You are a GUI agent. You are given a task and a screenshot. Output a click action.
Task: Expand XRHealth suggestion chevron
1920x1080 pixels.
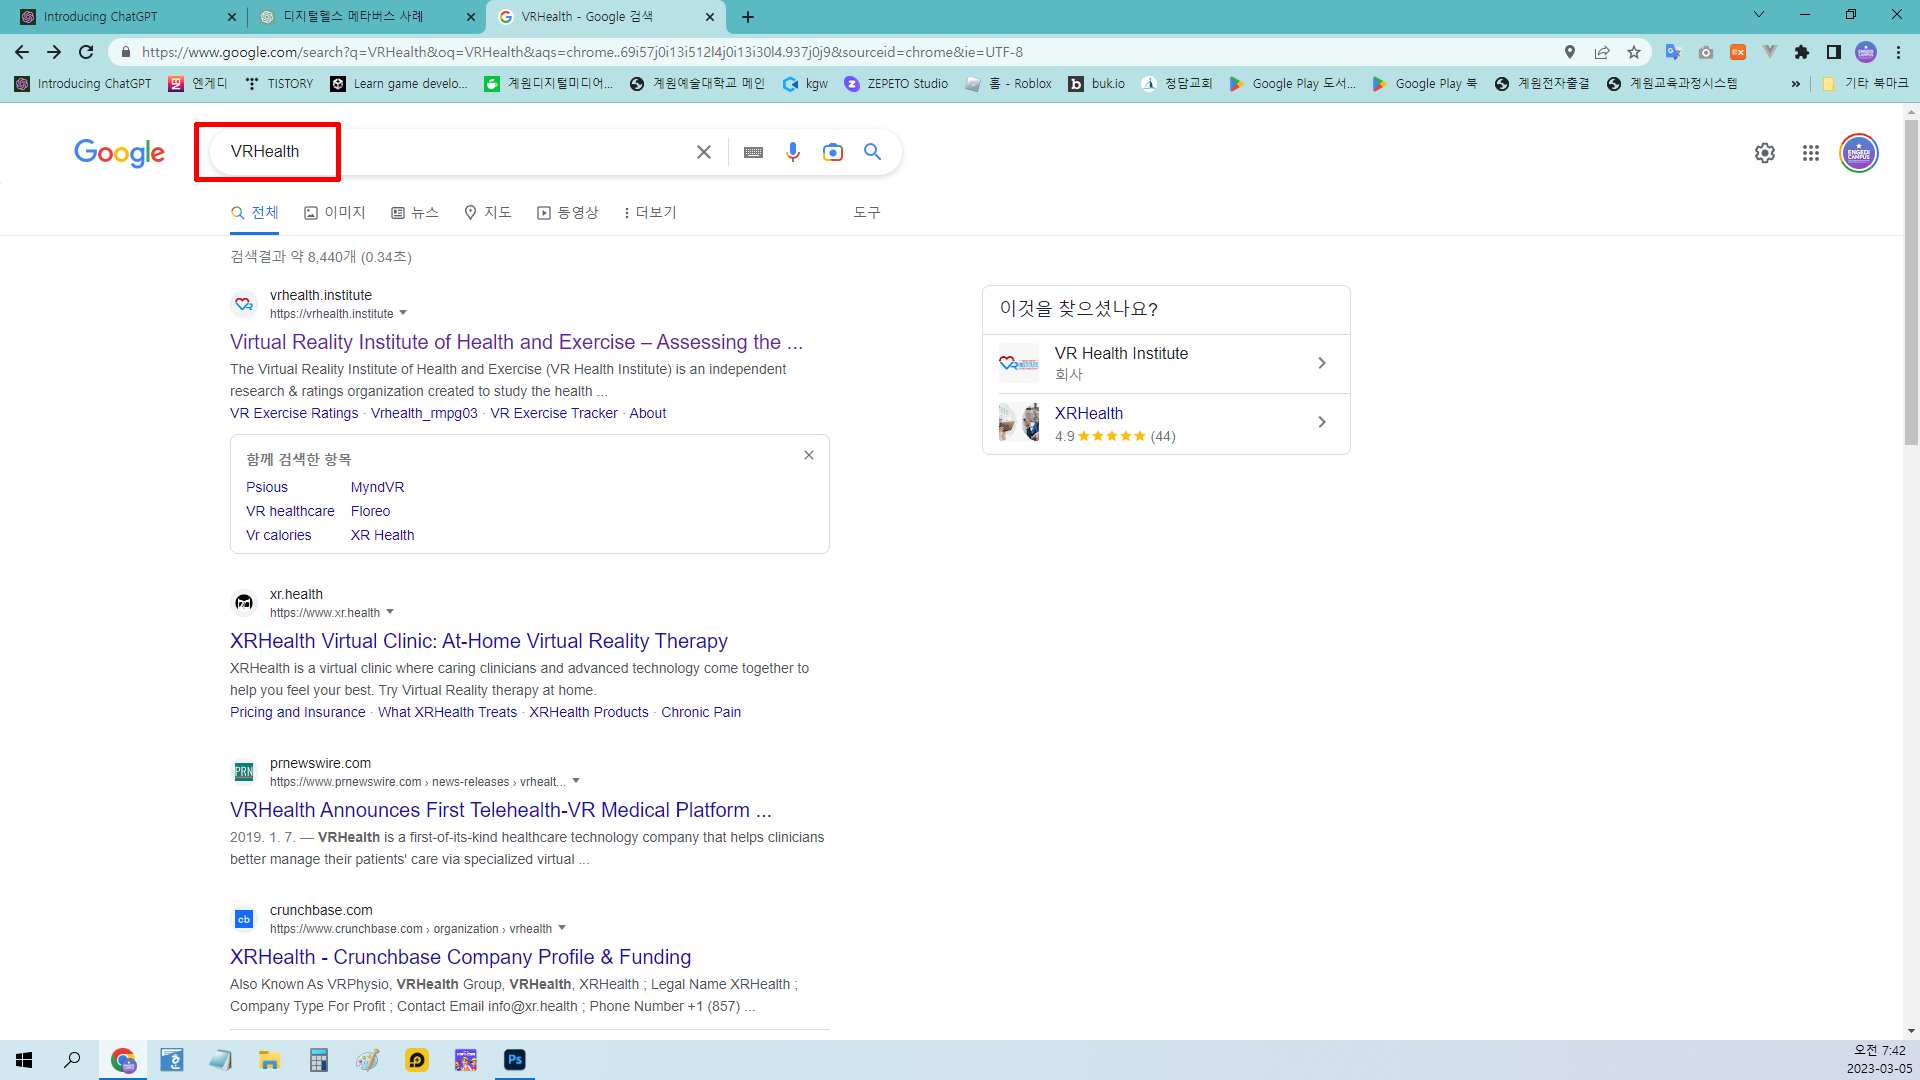1322,422
